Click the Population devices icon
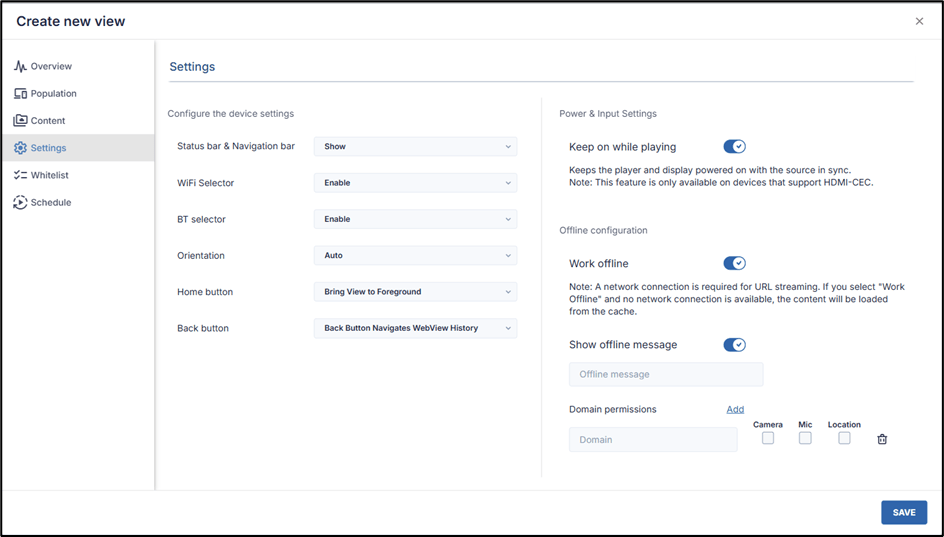The image size is (944, 537). click(x=20, y=93)
